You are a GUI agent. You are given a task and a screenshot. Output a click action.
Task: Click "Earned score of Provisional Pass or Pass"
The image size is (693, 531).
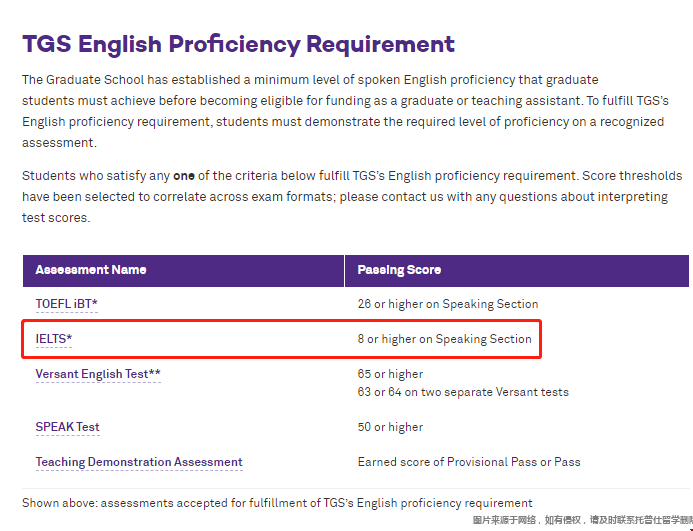[x=468, y=462]
